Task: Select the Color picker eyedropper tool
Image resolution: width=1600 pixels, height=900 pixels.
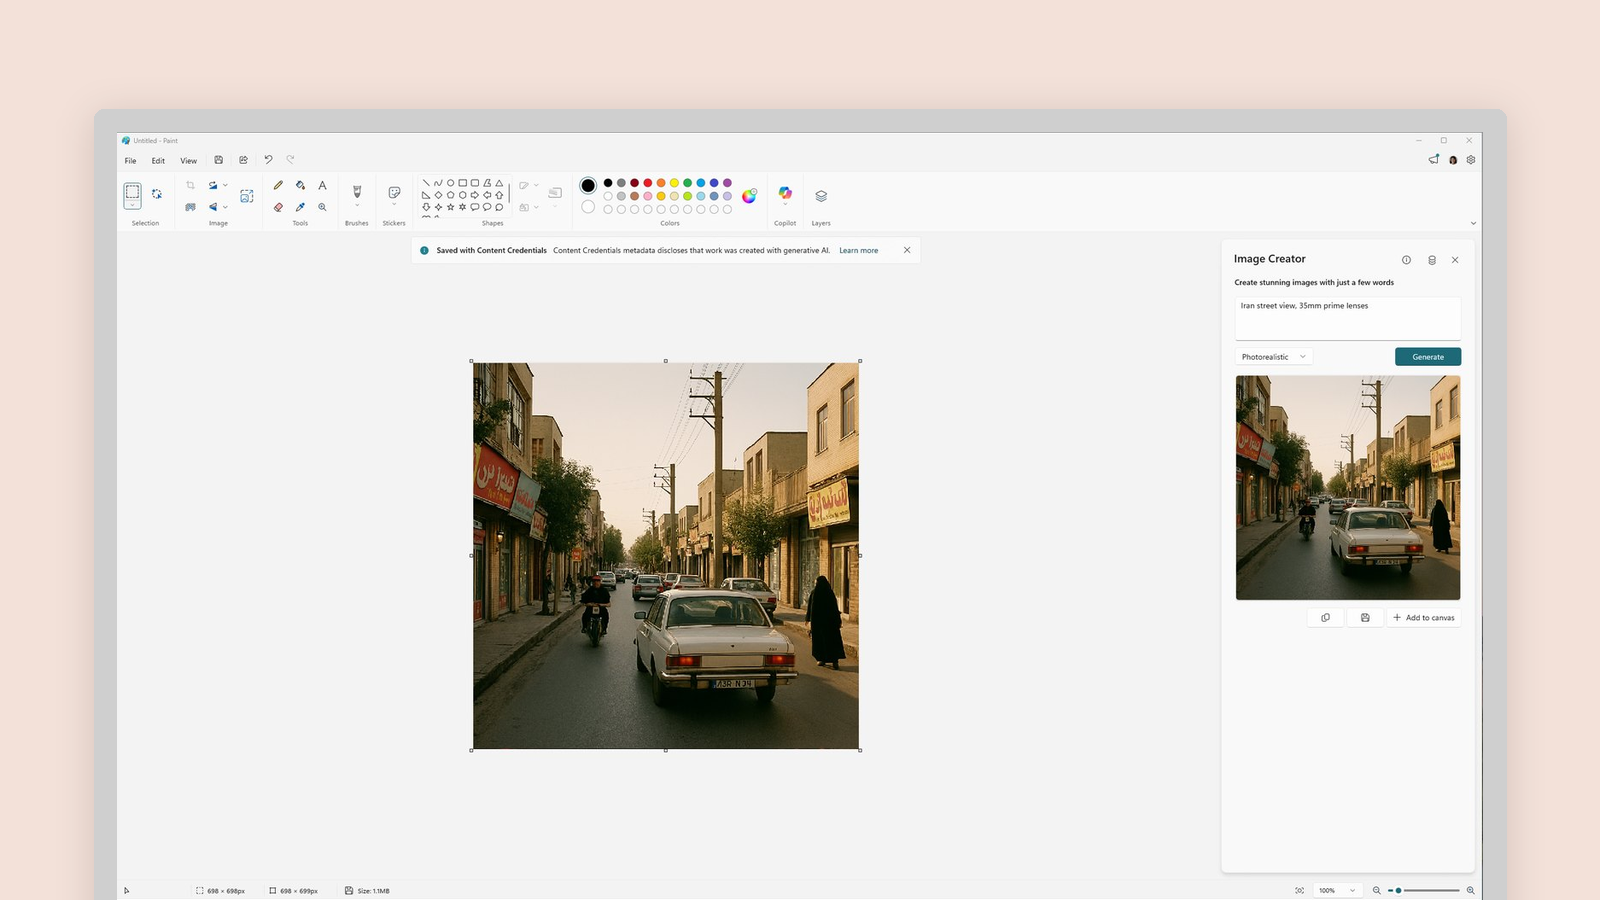Action: [300, 207]
